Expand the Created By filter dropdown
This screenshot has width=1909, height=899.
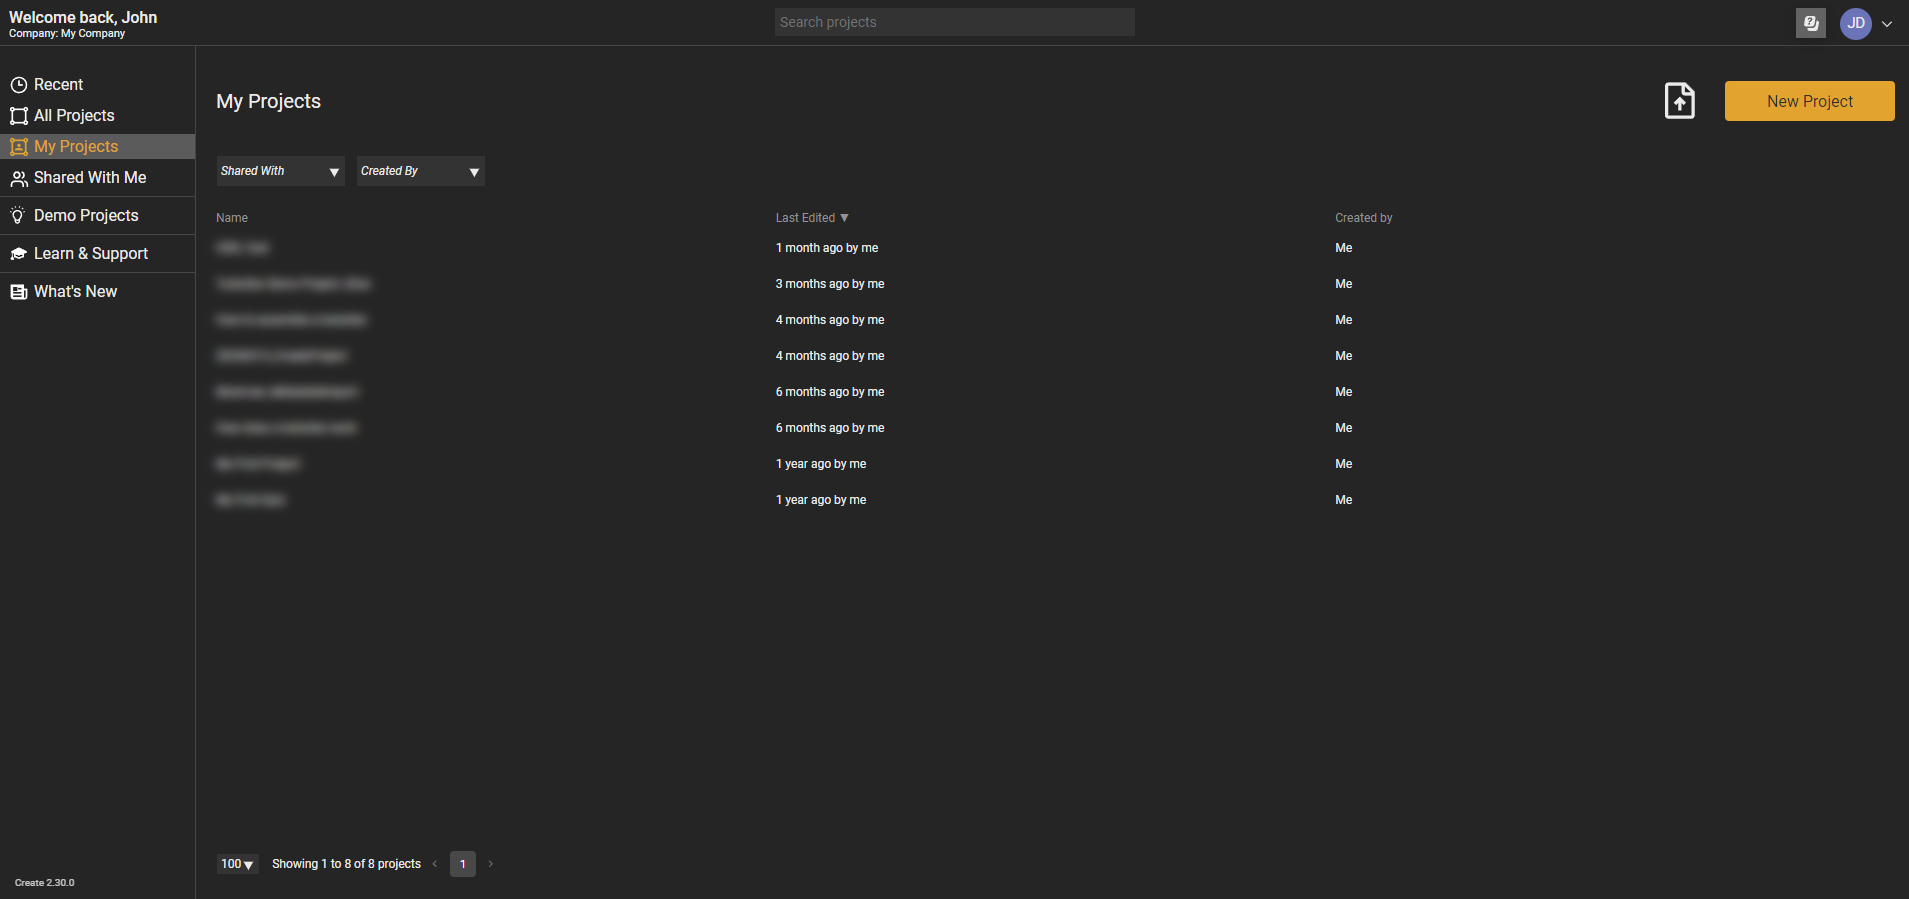coord(420,171)
